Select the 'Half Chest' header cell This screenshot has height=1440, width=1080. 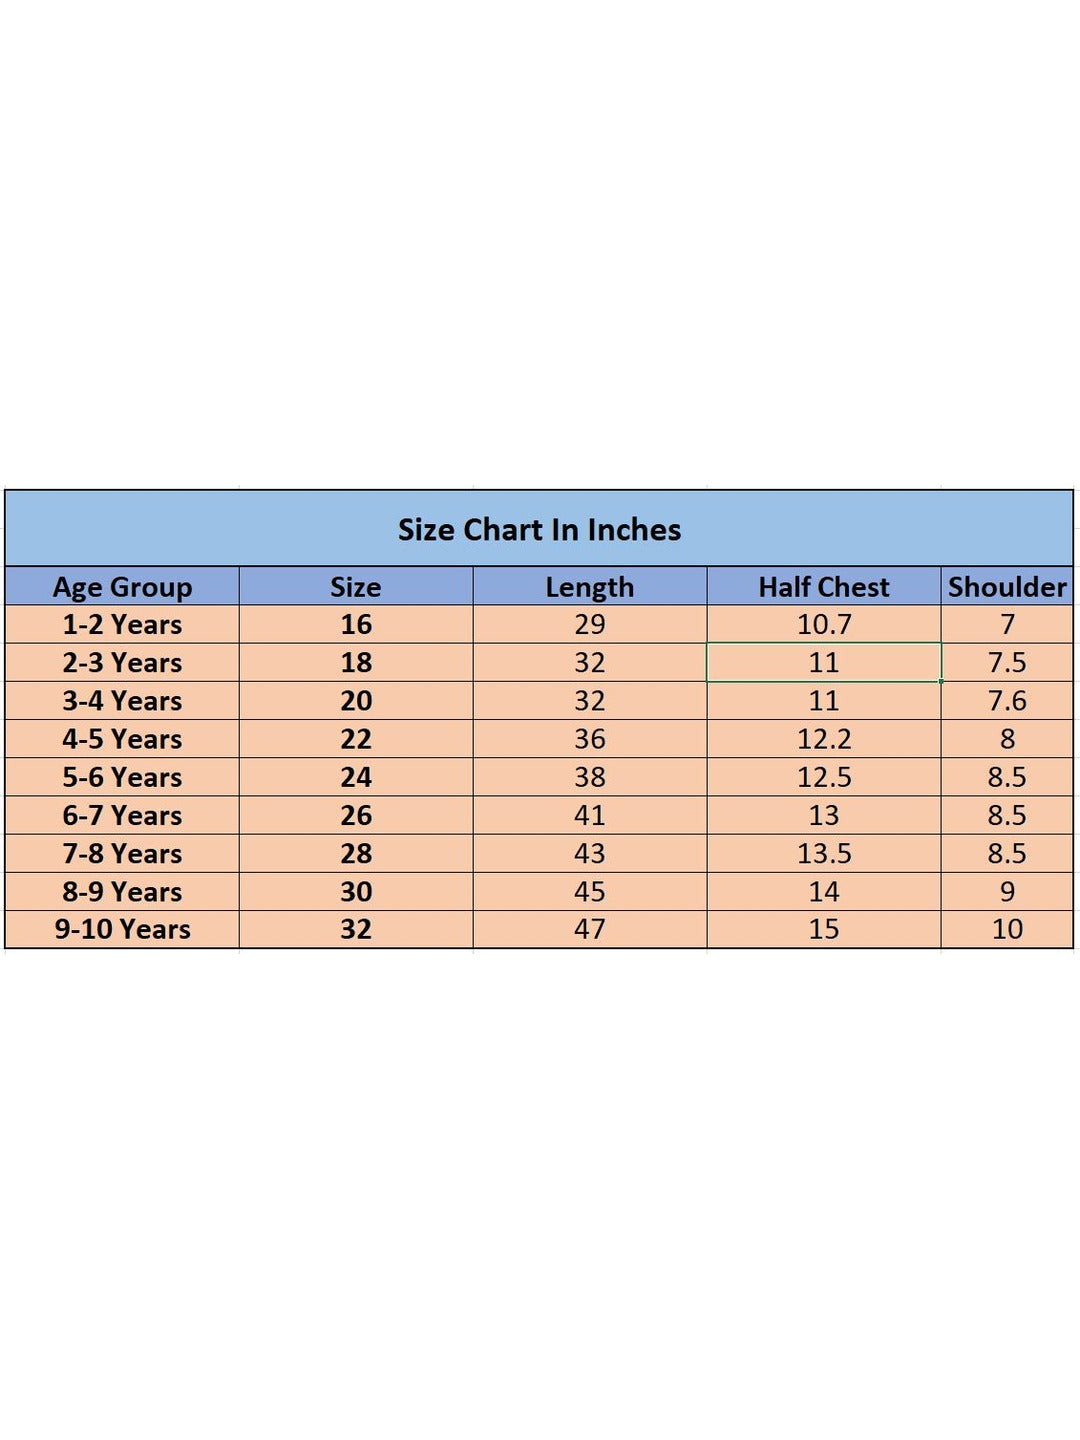pyautogui.click(x=823, y=587)
